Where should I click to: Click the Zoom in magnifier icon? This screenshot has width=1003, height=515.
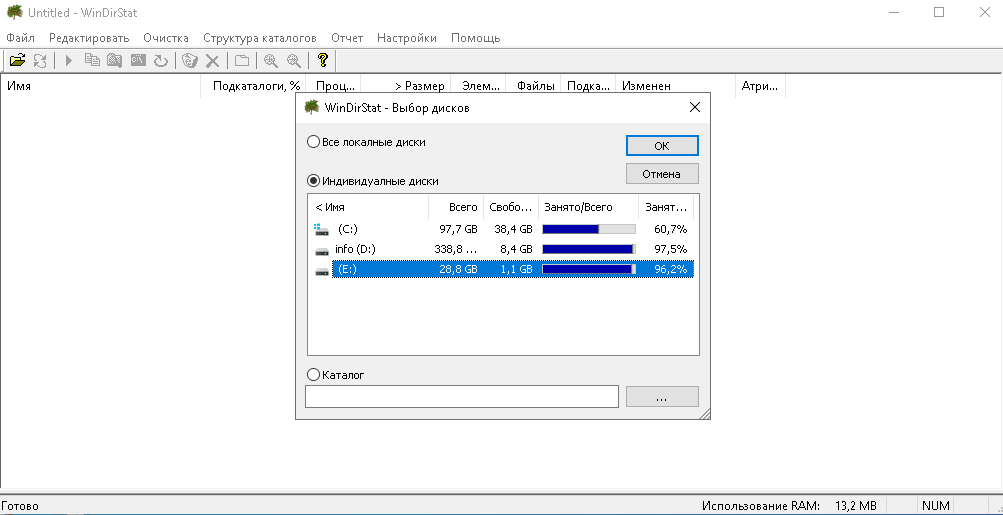coord(271,61)
